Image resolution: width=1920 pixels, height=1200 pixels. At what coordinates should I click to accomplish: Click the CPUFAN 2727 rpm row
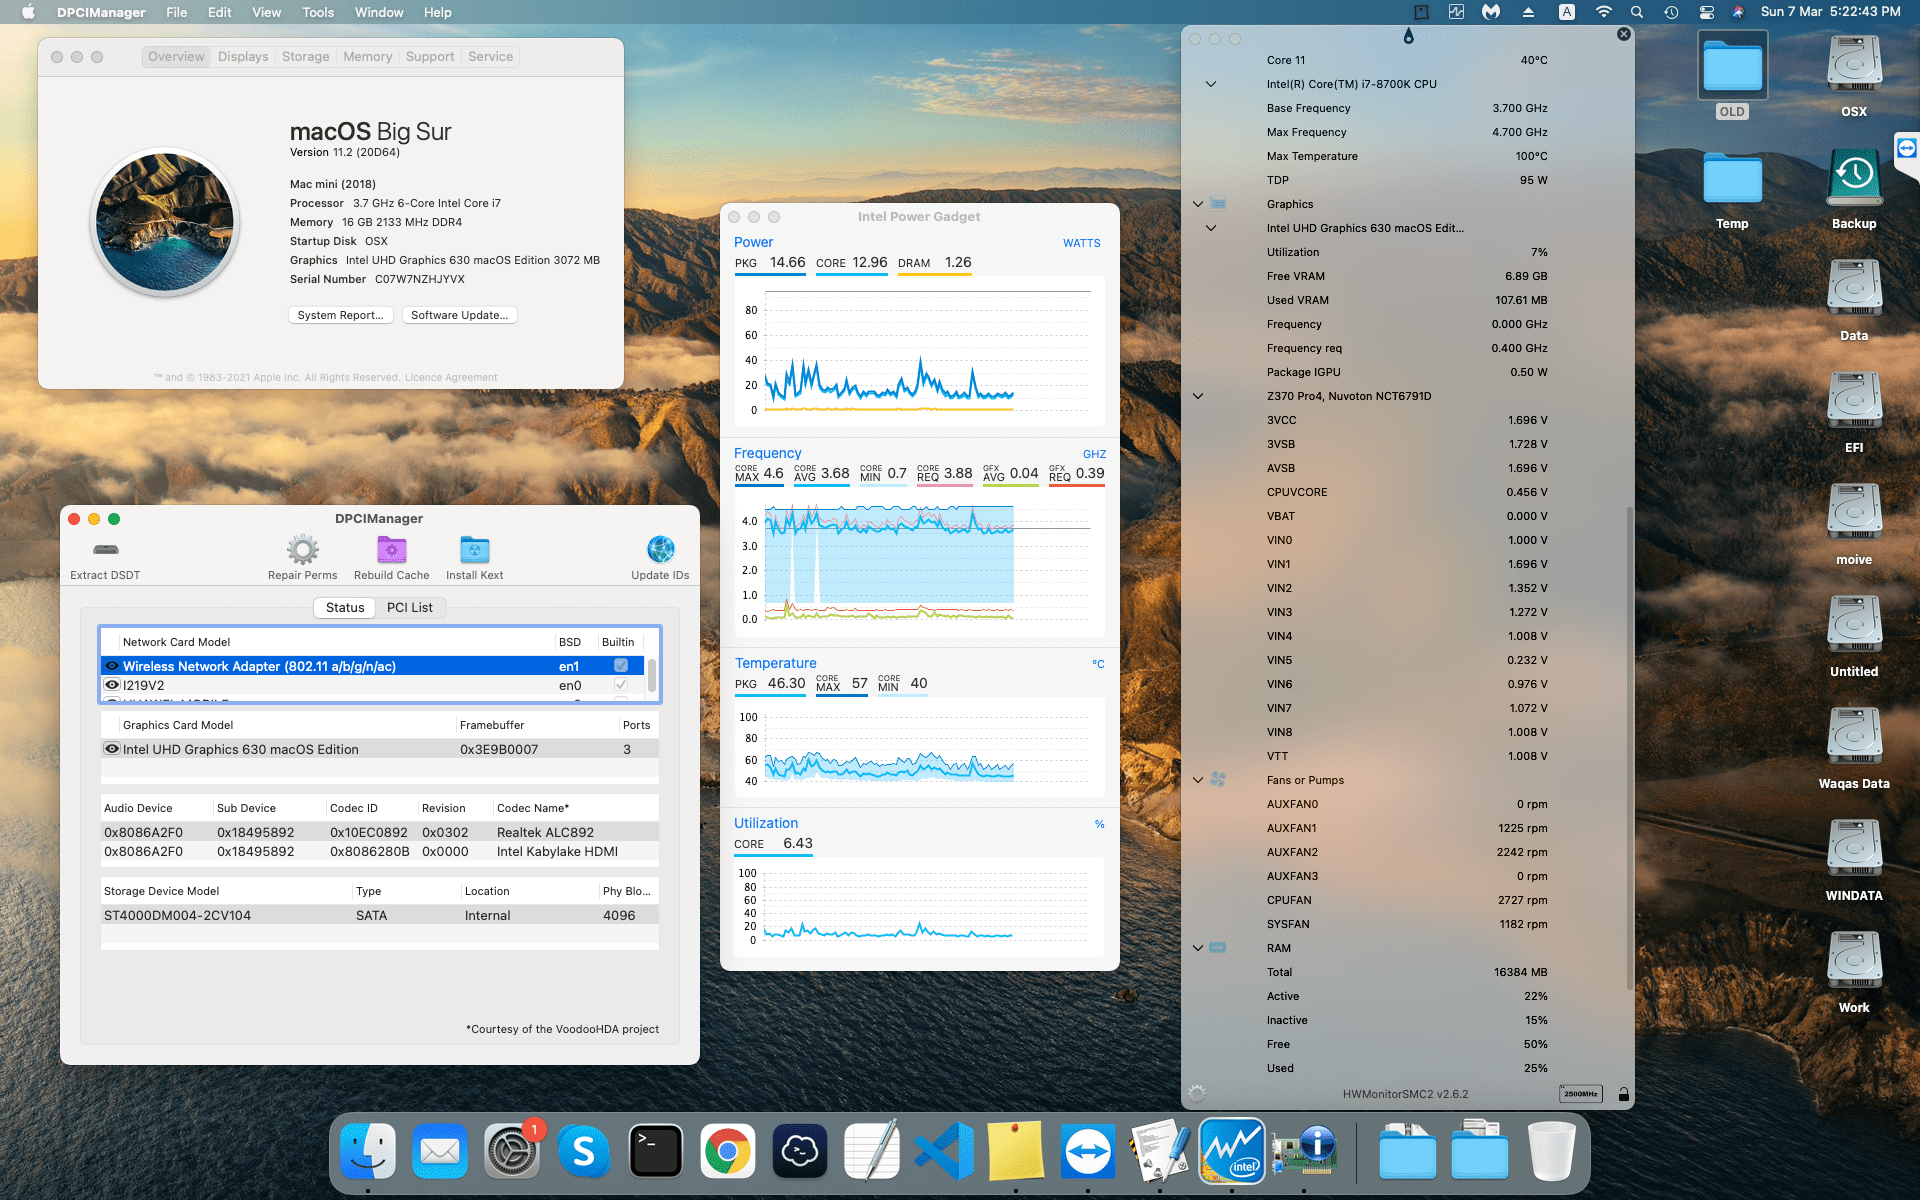[x=1408, y=900]
